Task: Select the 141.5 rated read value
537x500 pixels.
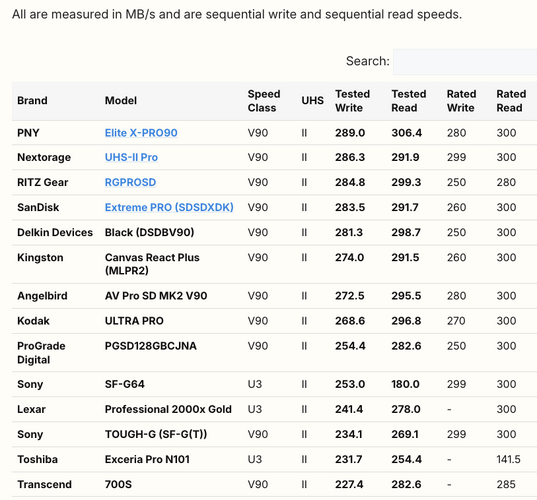Action: point(509,459)
